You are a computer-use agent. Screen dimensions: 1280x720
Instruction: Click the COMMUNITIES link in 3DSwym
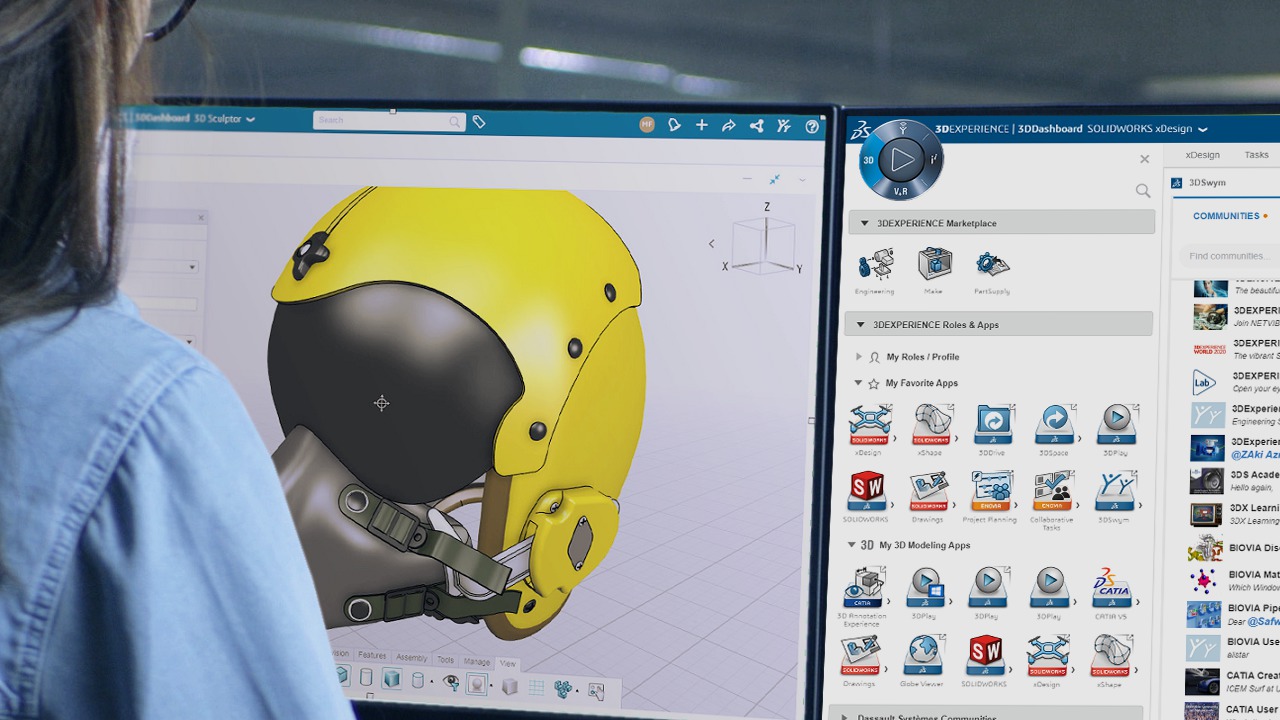1224,215
